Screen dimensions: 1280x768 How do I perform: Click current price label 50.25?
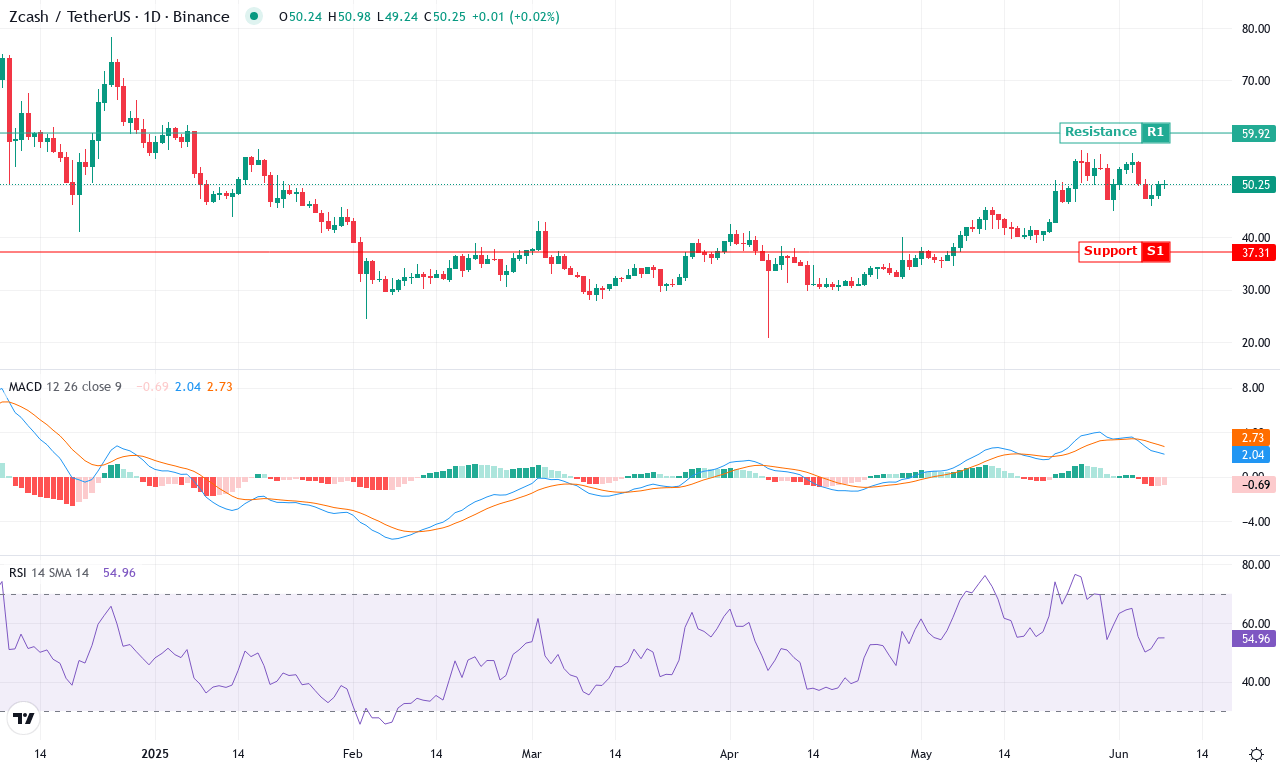tap(1255, 184)
